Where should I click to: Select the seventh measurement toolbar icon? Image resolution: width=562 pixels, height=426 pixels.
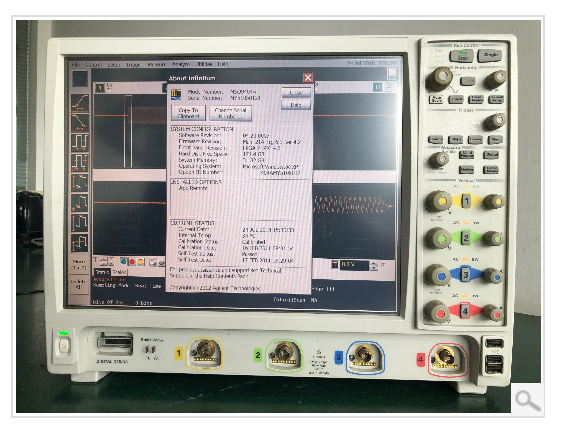80,222
